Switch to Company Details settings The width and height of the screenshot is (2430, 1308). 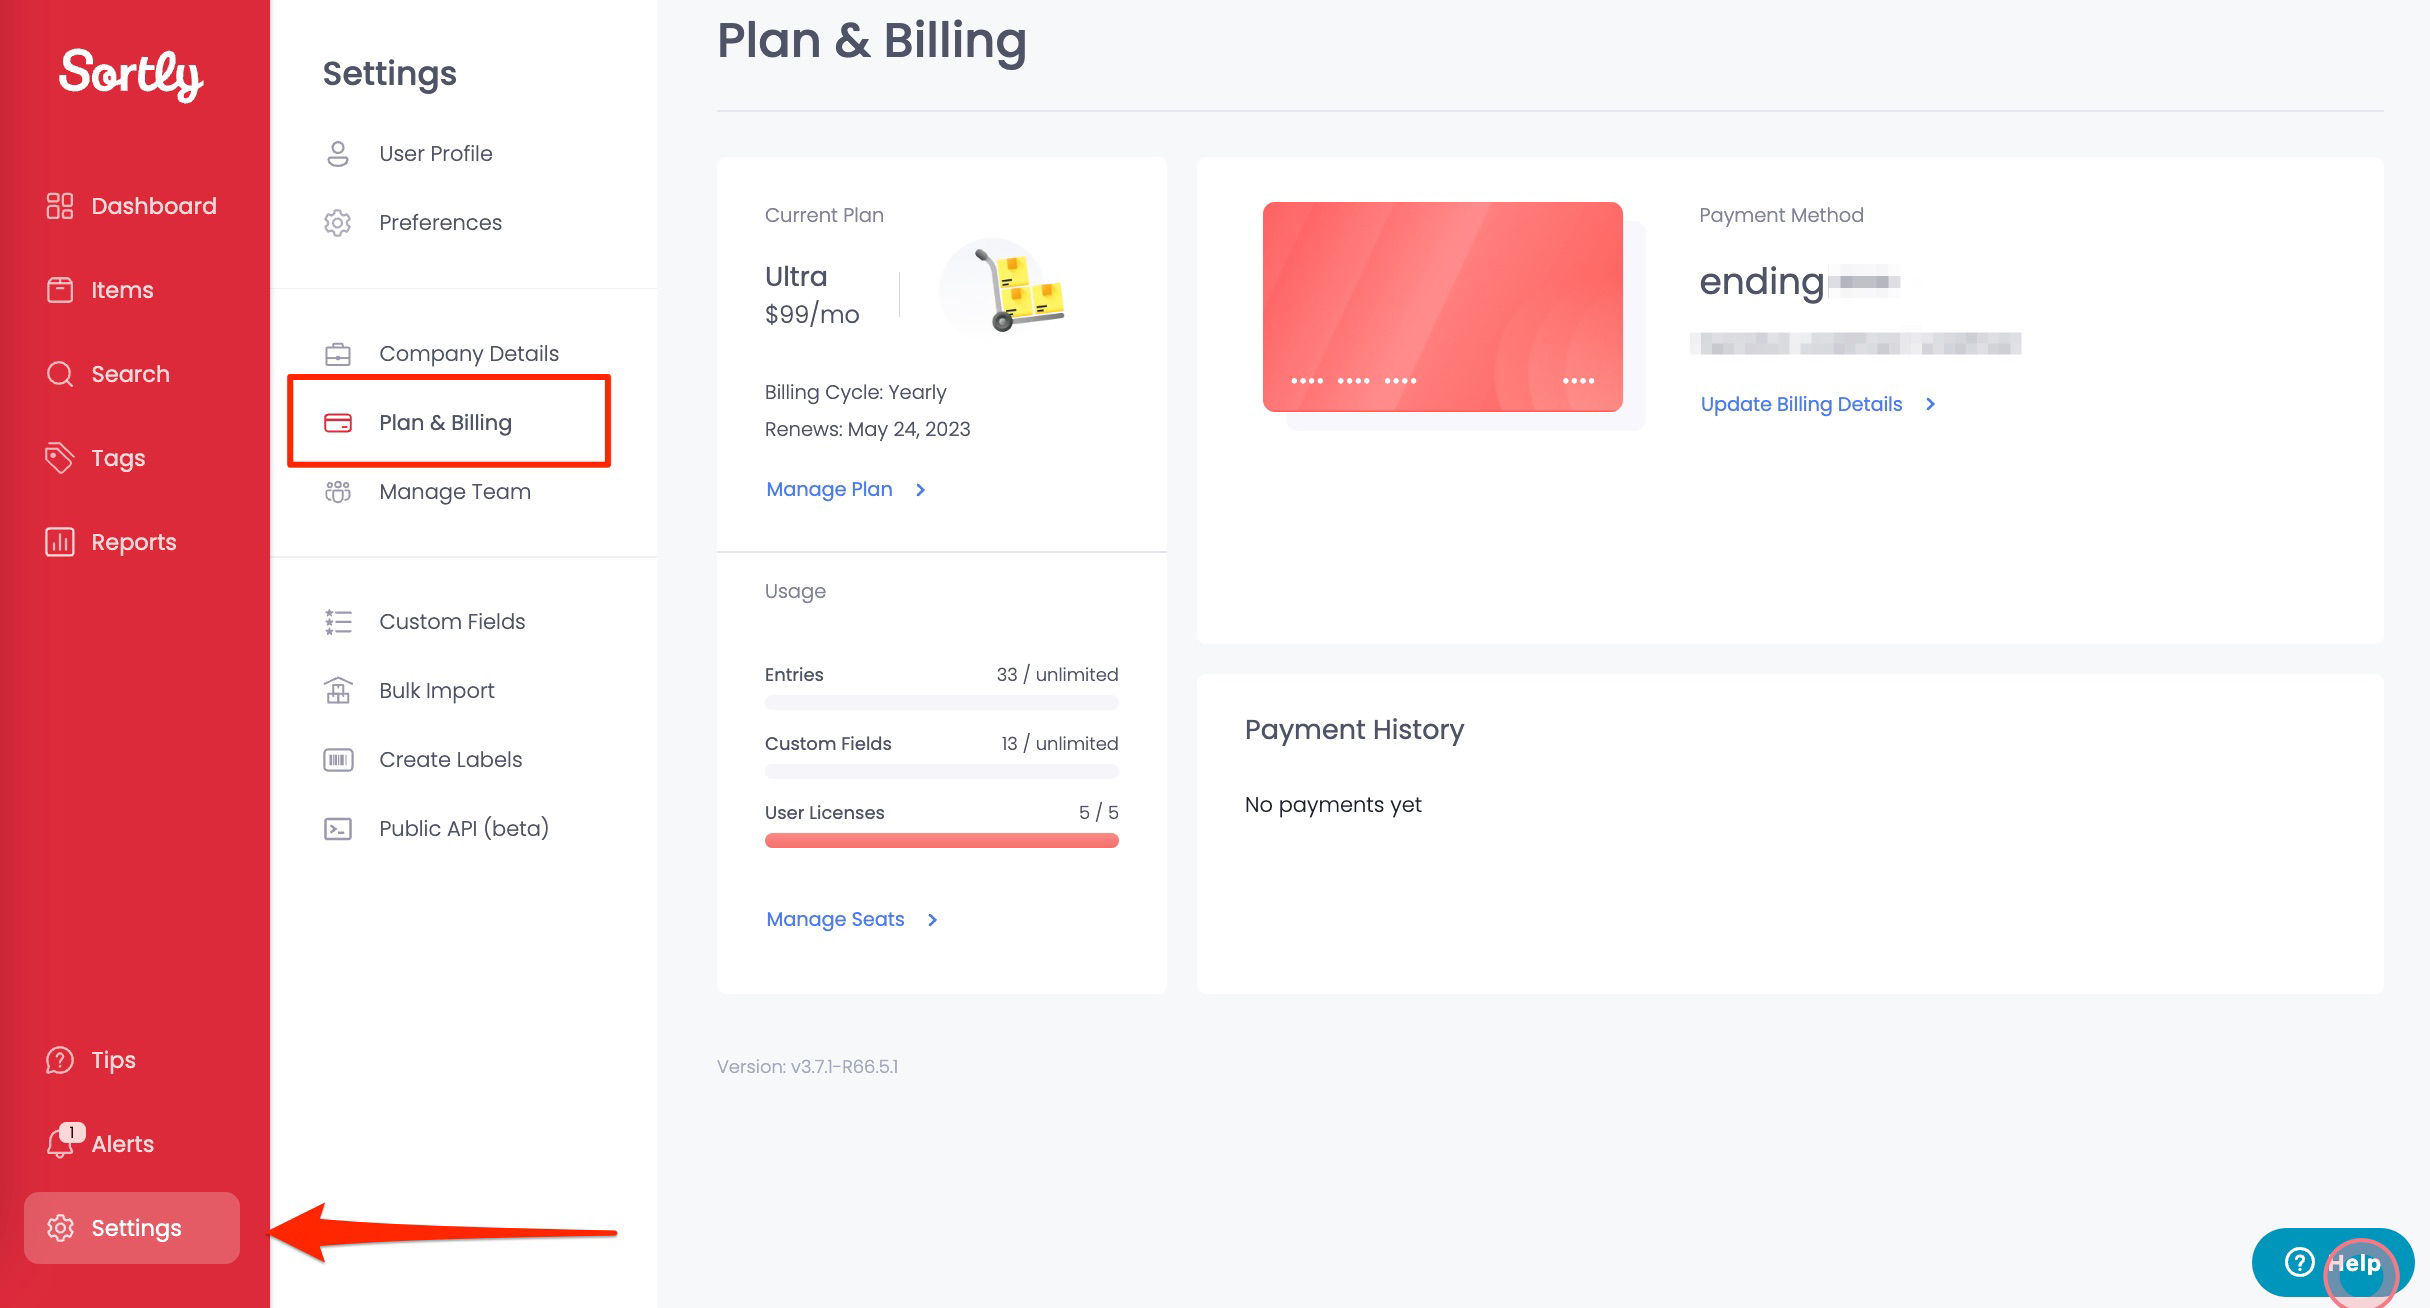[468, 353]
